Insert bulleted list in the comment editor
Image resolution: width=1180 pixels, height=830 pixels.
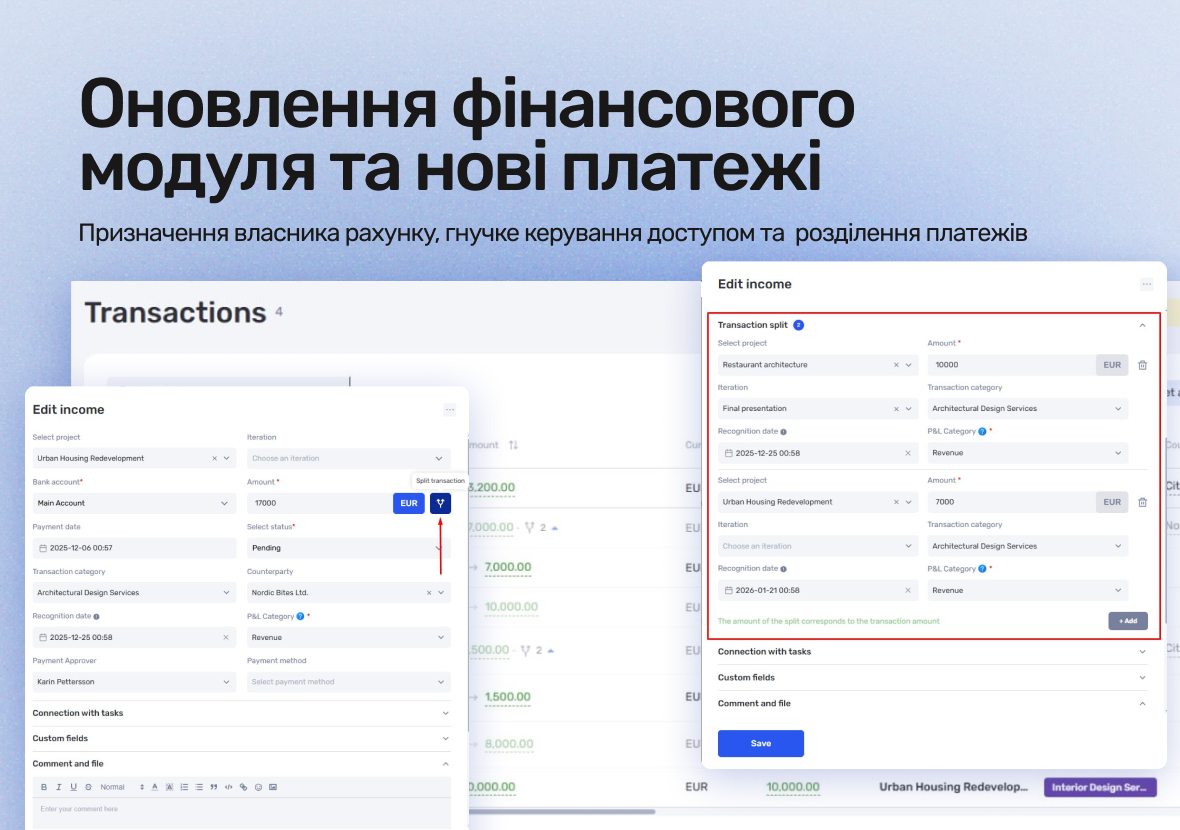point(199,787)
